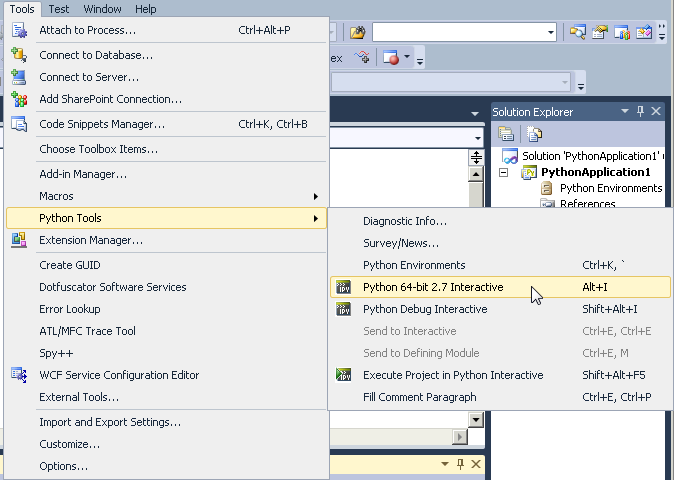674x480 pixels.
Task: Click the Add SharePoint Connection icon
Action: (19, 99)
